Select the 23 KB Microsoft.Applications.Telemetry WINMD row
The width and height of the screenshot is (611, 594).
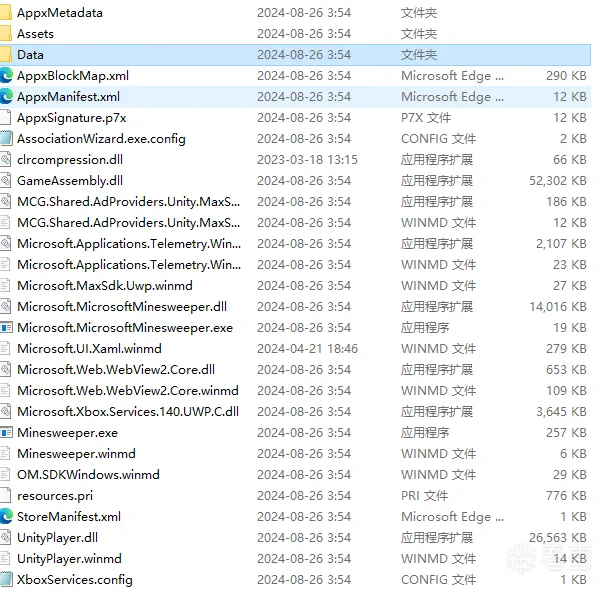[295, 265]
